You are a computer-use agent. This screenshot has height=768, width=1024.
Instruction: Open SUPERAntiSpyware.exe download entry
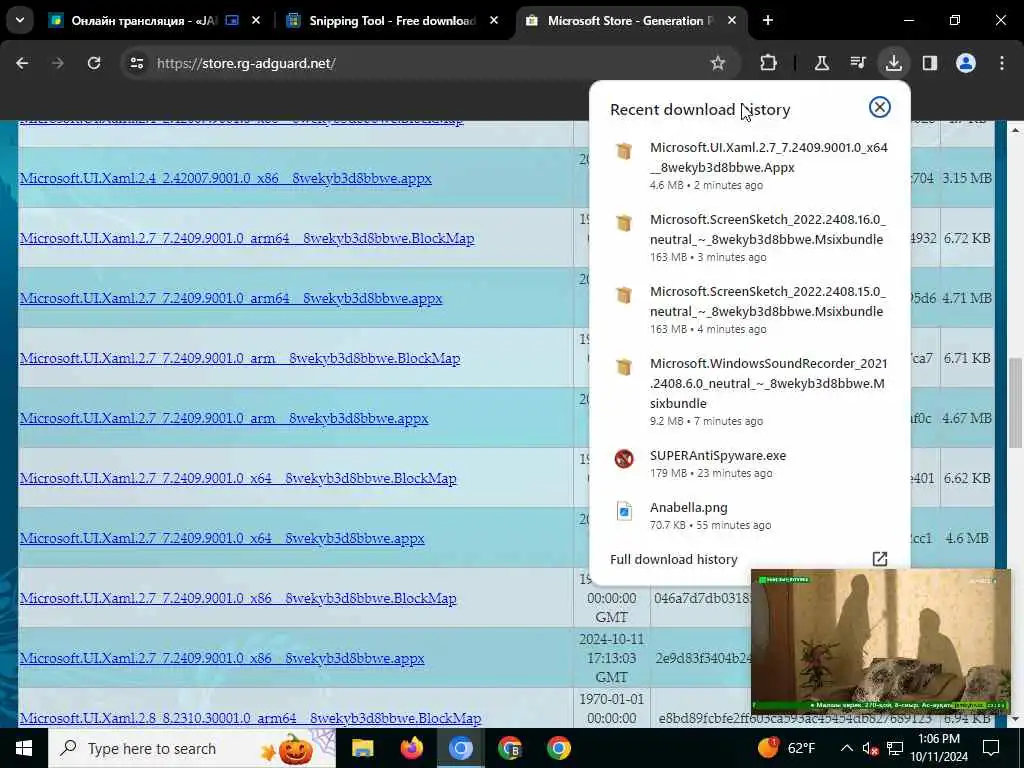click(749, 463)
